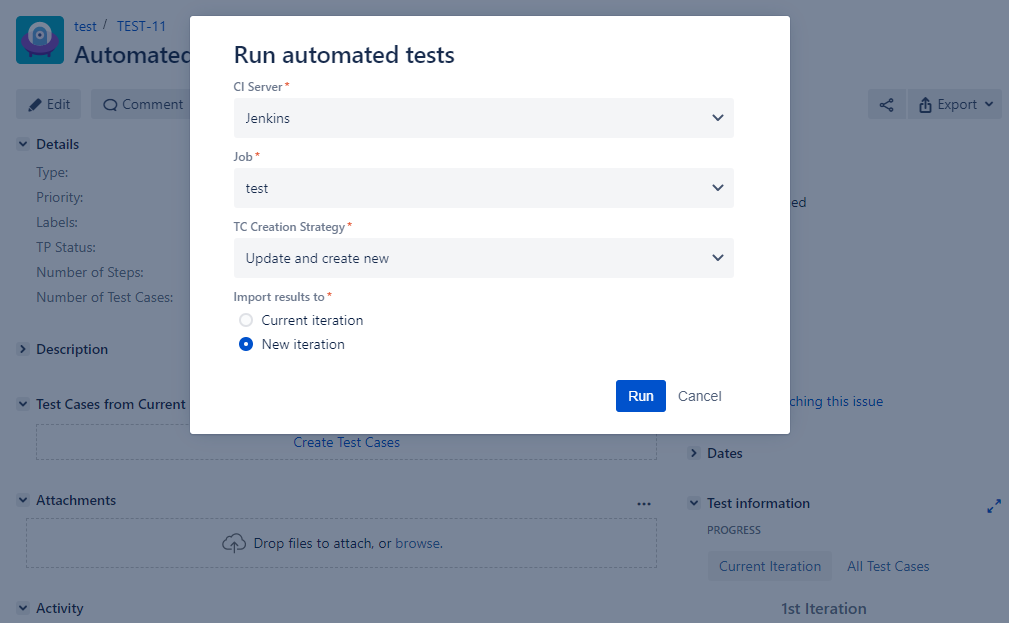This screenshot has width=1009, height=623.
Task: Collapse the Details section
Action: pyautogui.click(x=23, y=144)
